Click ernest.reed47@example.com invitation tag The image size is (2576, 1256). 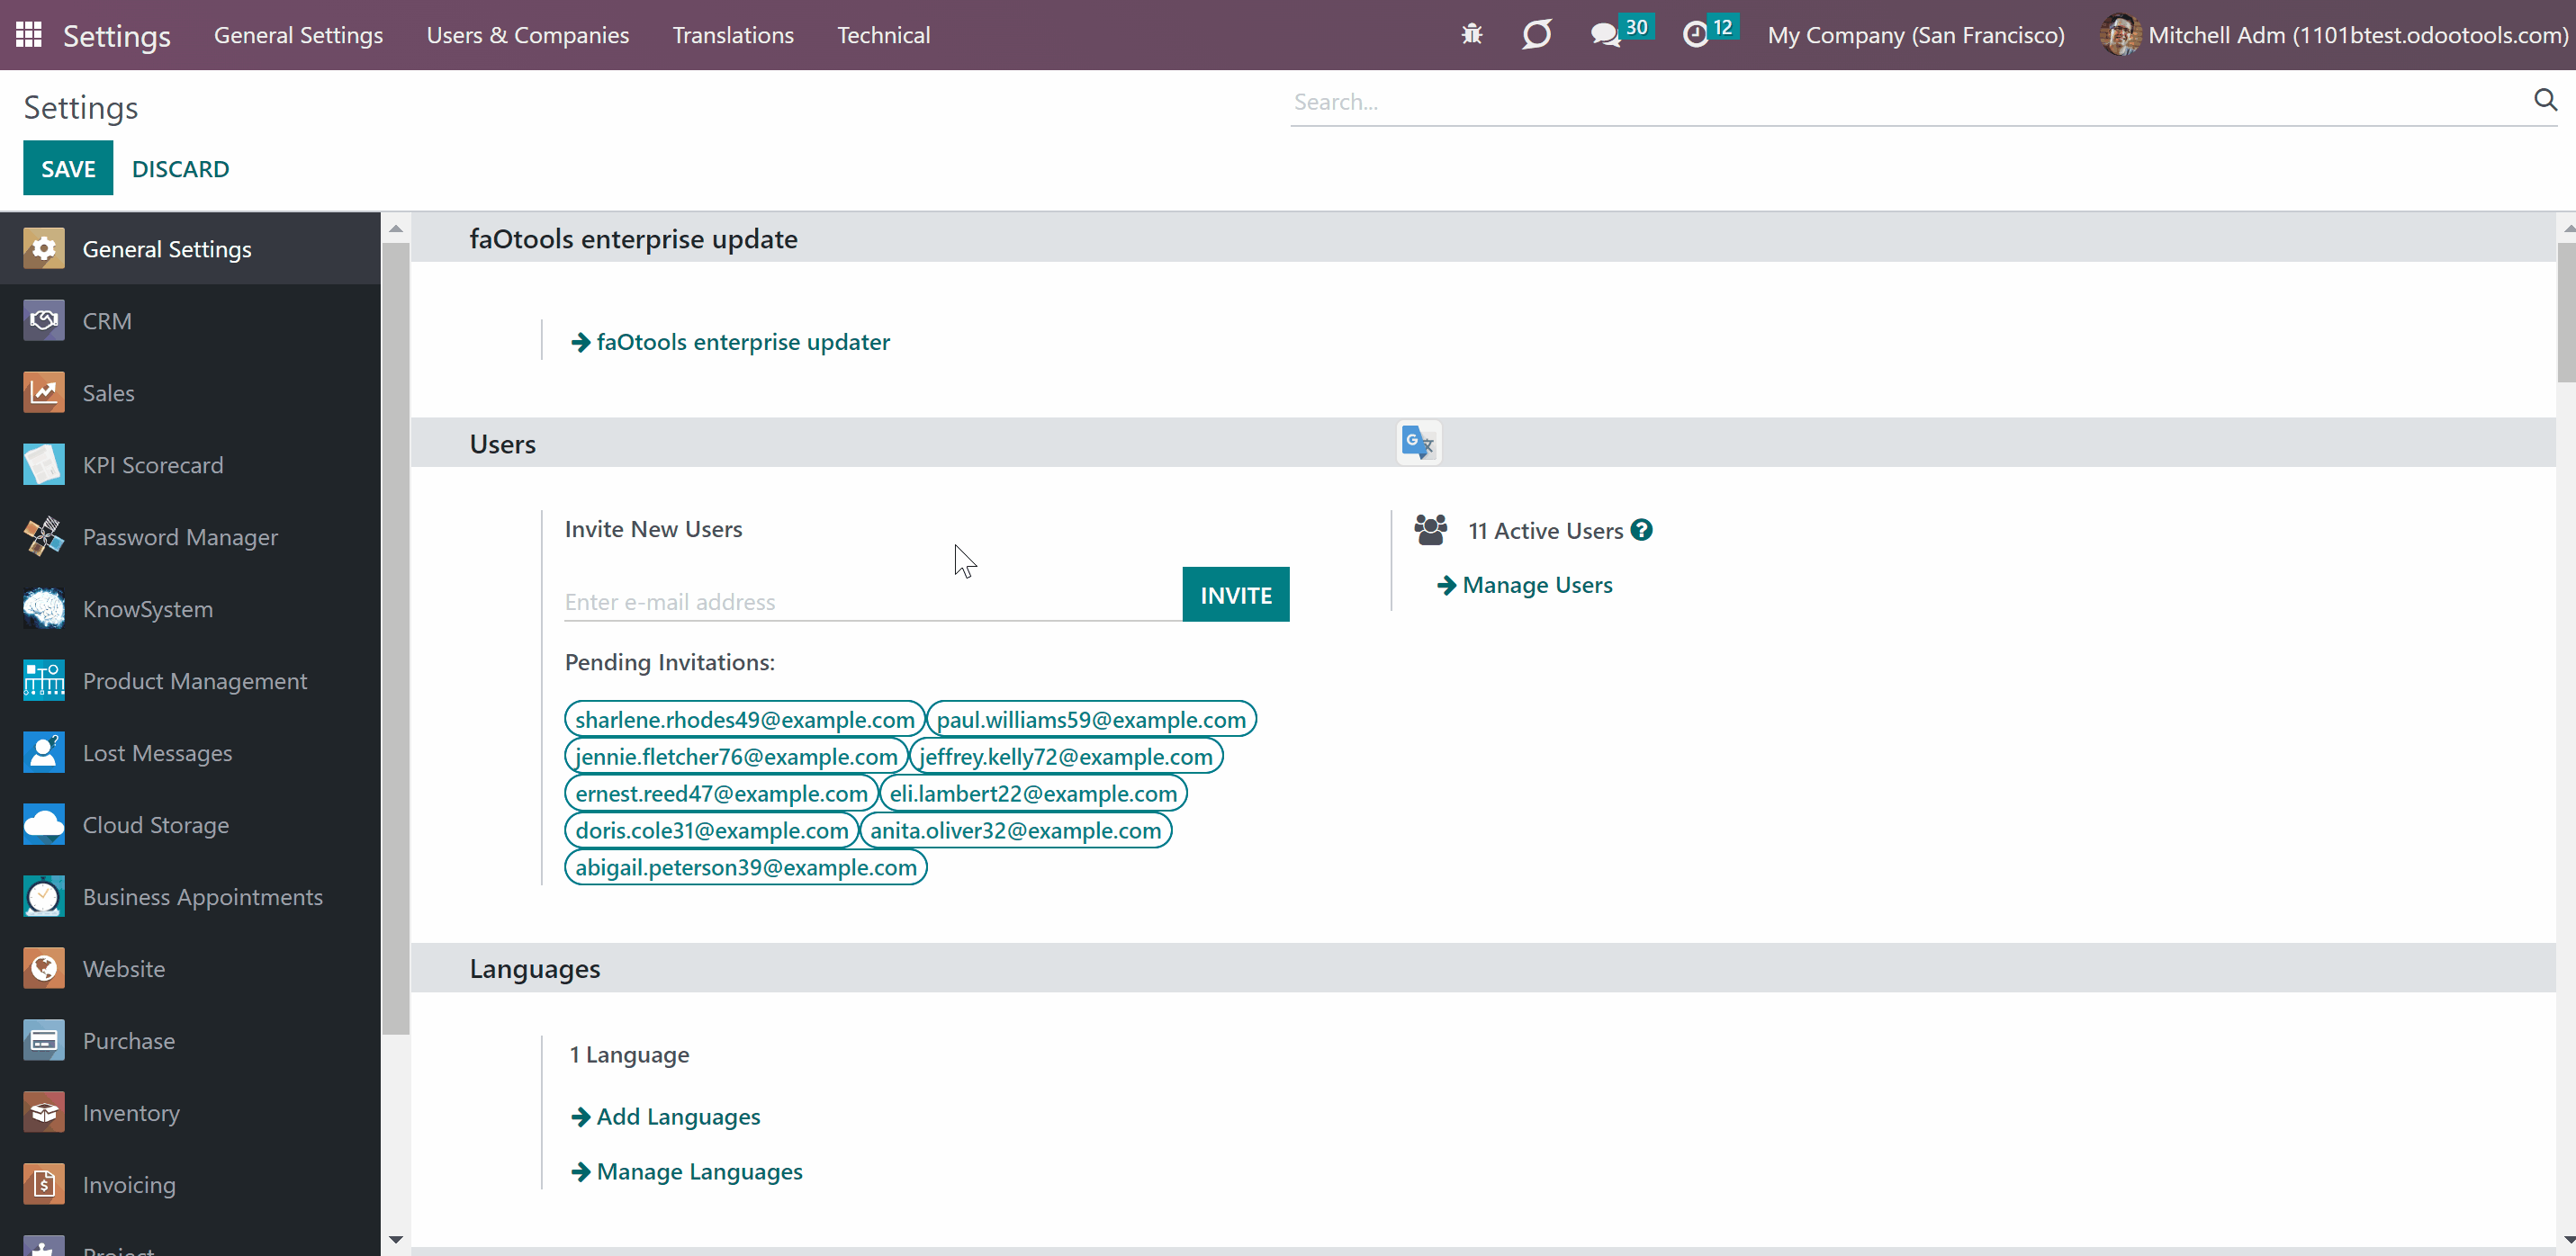click(721, 793)
